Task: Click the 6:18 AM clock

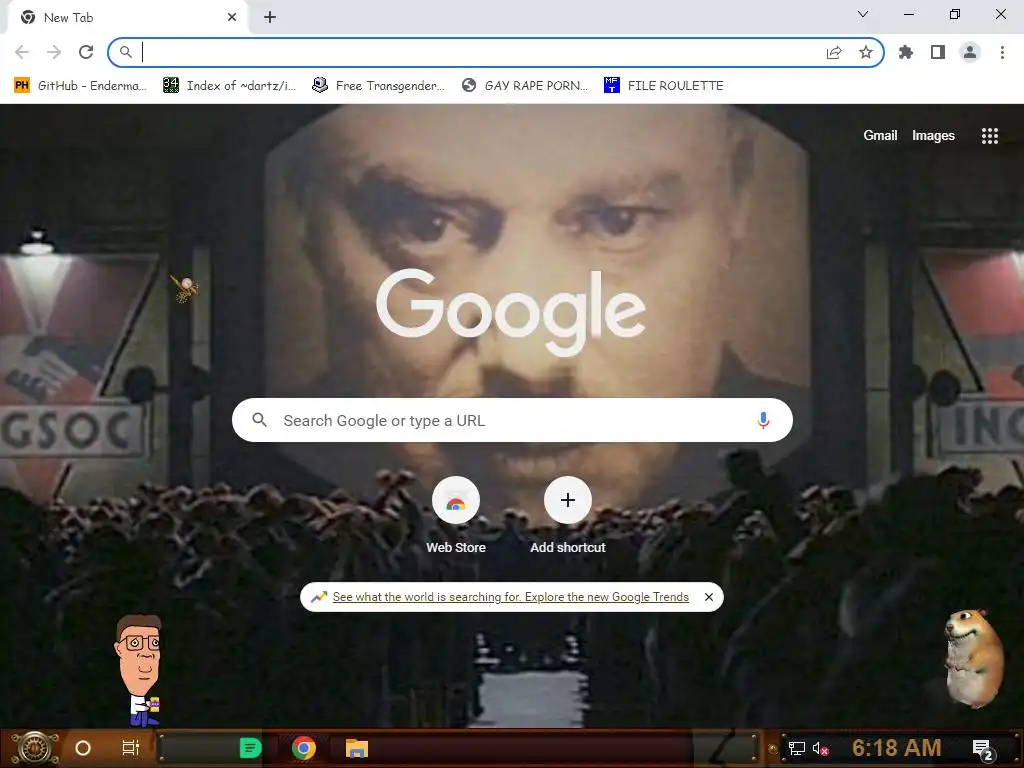Action: pyautogui.click(x=897, y=748)
